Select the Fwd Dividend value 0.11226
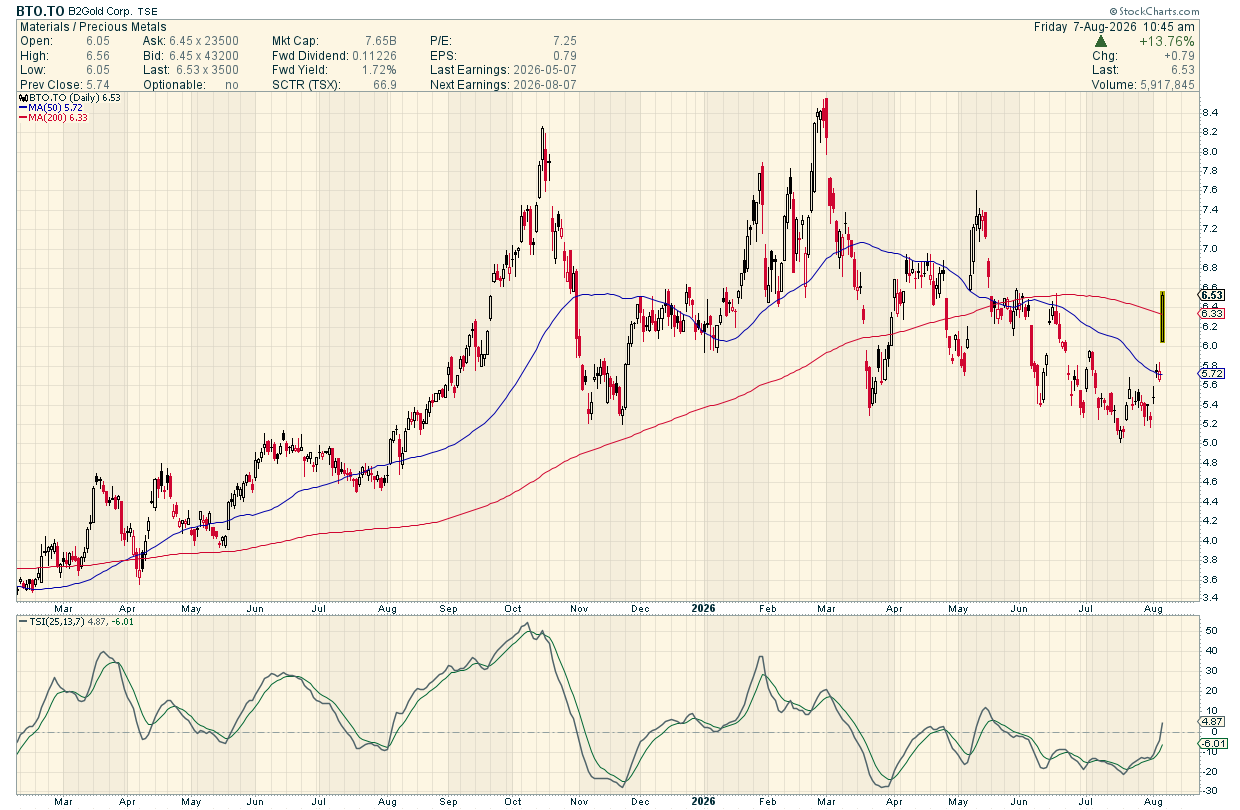The image size is (1240, 810). [374, 56]
